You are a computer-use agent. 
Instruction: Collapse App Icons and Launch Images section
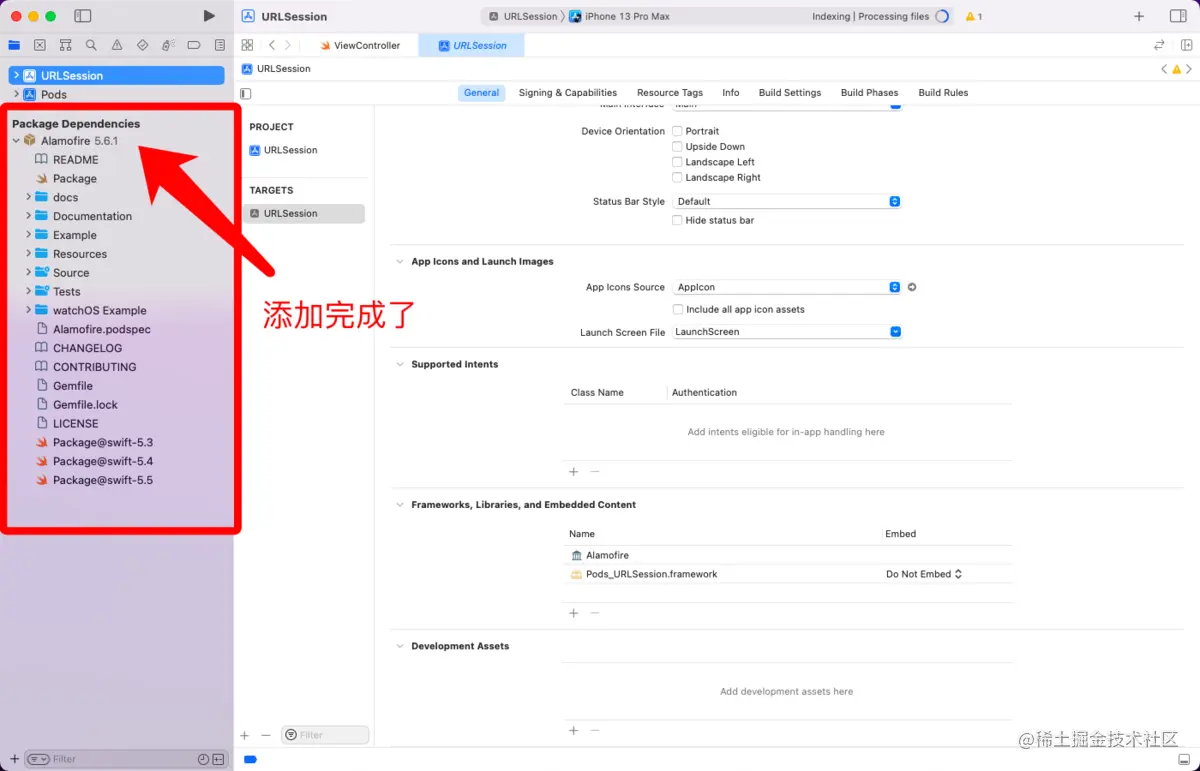[x=400, y=261]
